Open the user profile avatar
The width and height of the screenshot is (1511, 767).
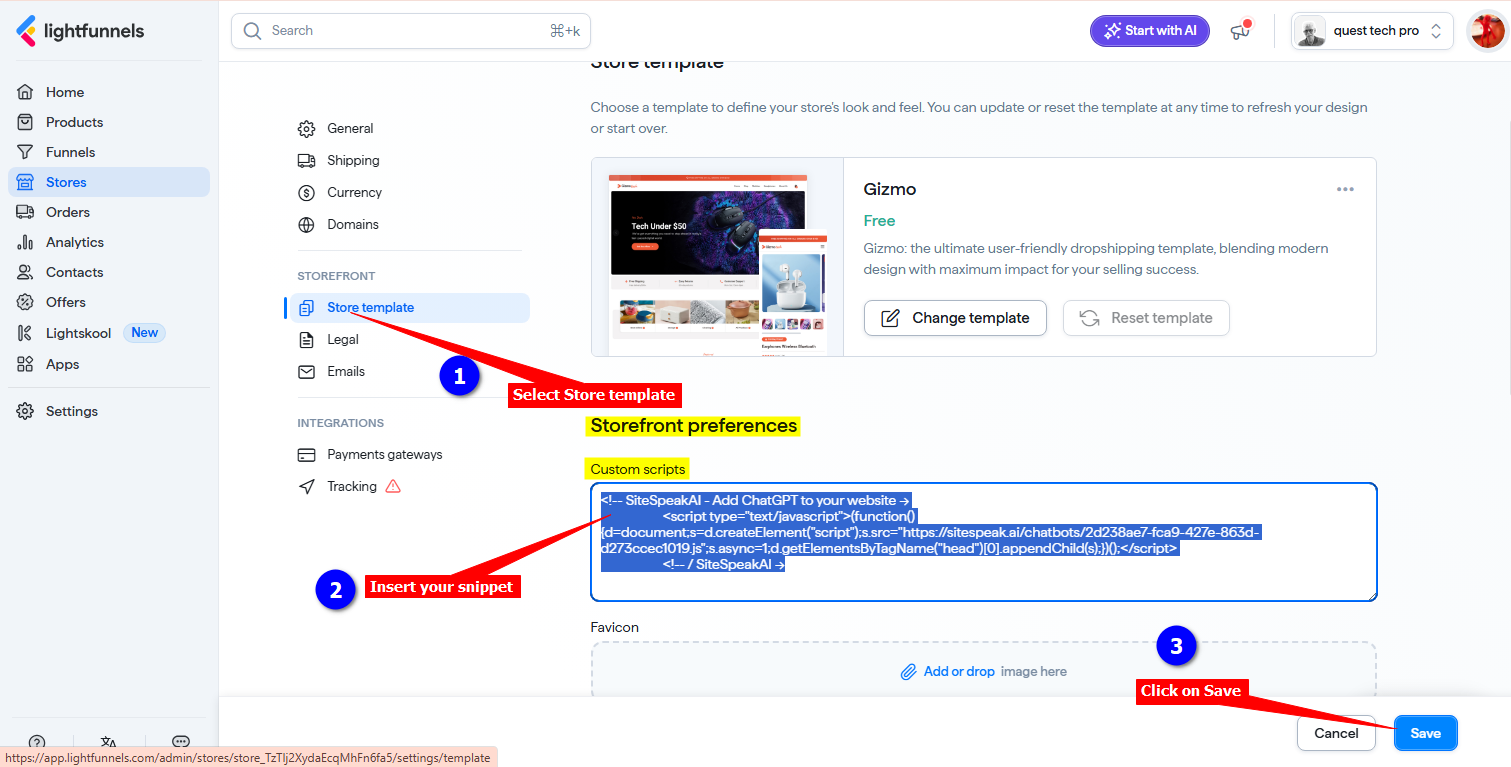click(x=1486, y=31)
